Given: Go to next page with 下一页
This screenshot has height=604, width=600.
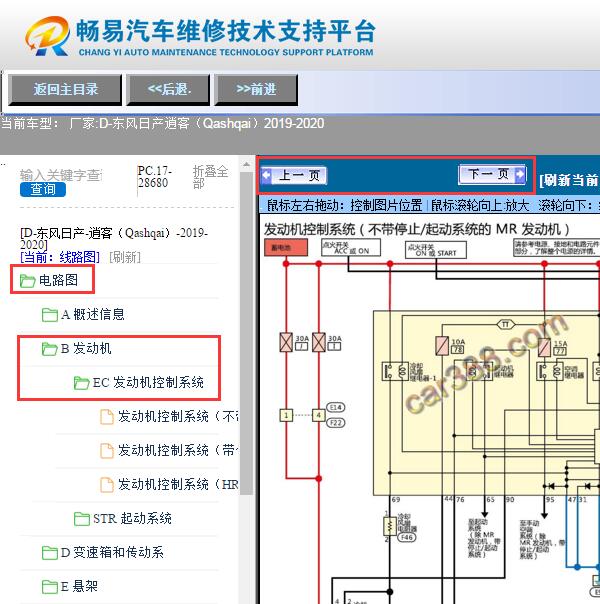Looking at the screenshot, I should 492,174.
